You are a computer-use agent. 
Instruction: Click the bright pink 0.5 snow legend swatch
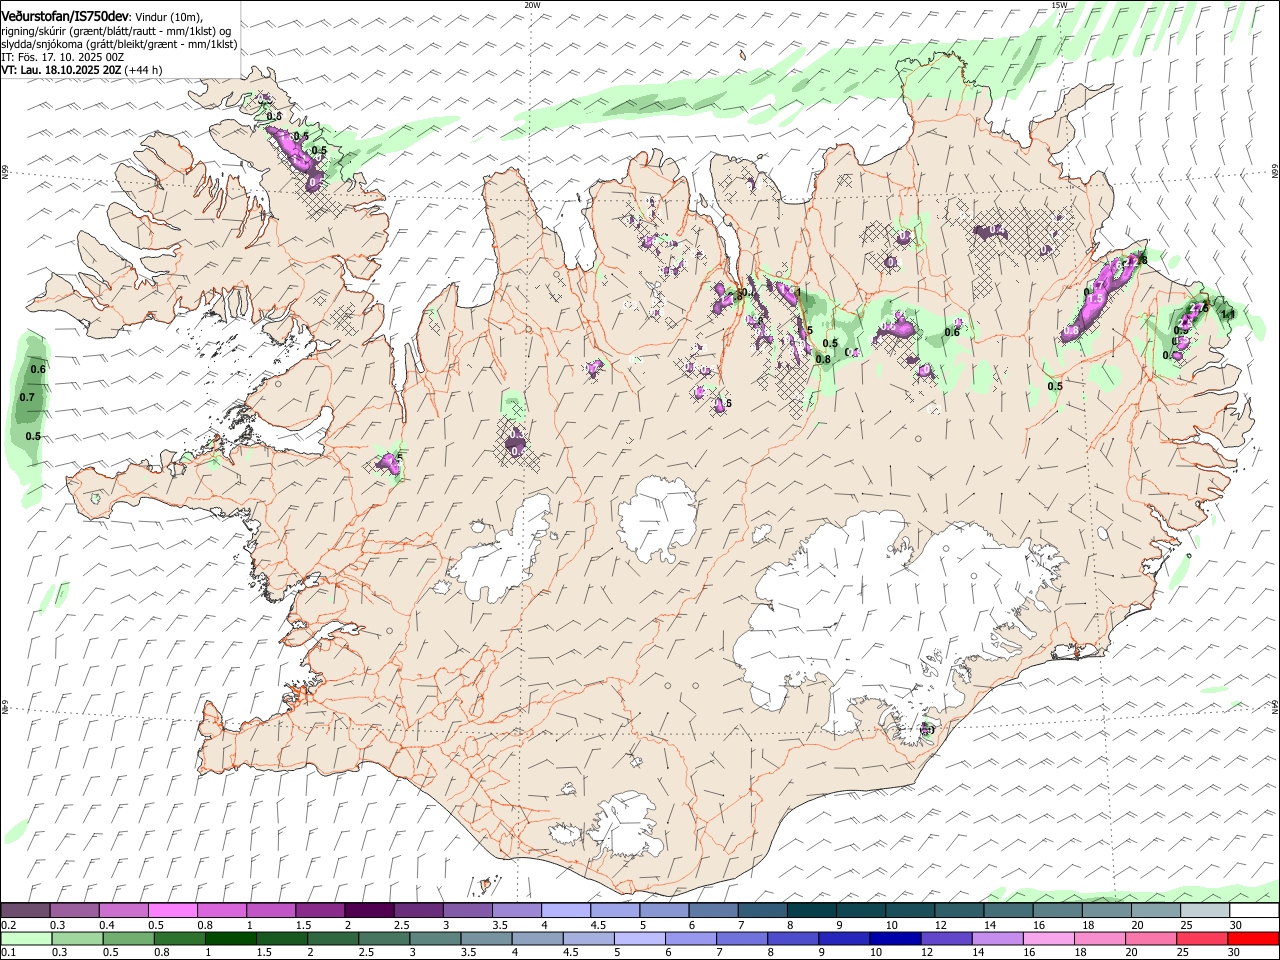pyautogui.click(x=172, y=911)
